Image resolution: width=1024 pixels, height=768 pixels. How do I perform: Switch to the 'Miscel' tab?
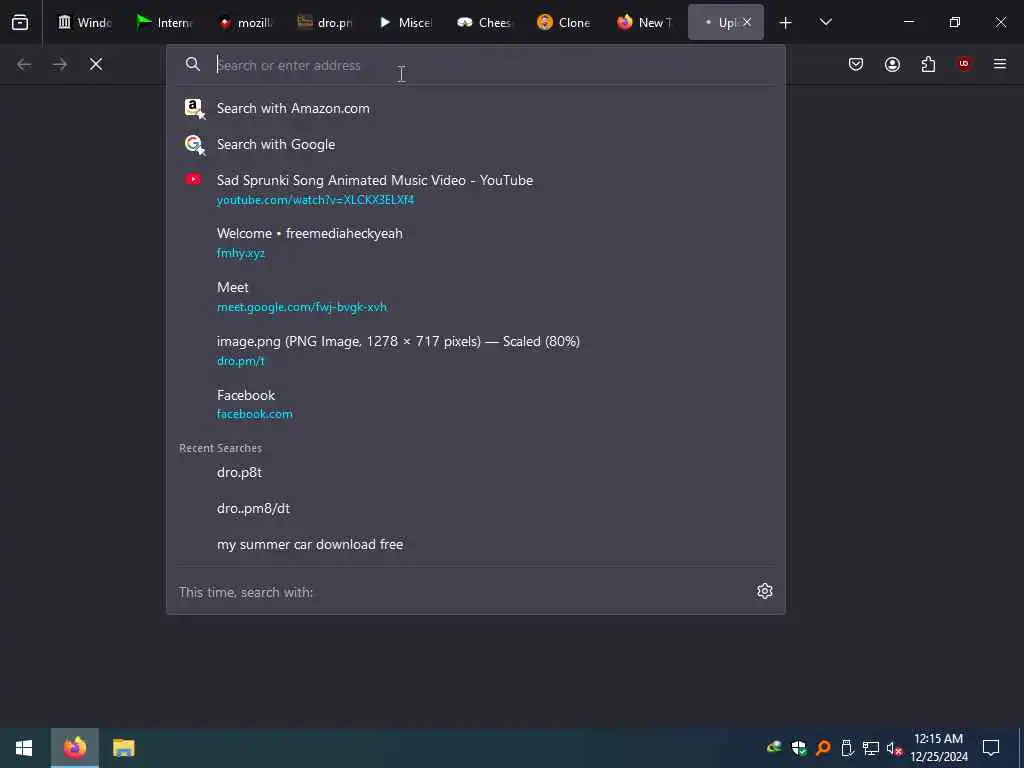(x=405, y=22)
